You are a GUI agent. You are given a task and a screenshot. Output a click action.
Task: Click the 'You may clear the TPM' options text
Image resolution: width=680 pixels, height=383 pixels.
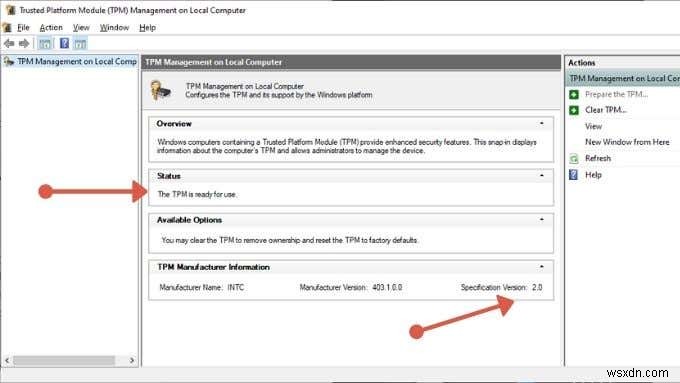click(x=290, y=240)
